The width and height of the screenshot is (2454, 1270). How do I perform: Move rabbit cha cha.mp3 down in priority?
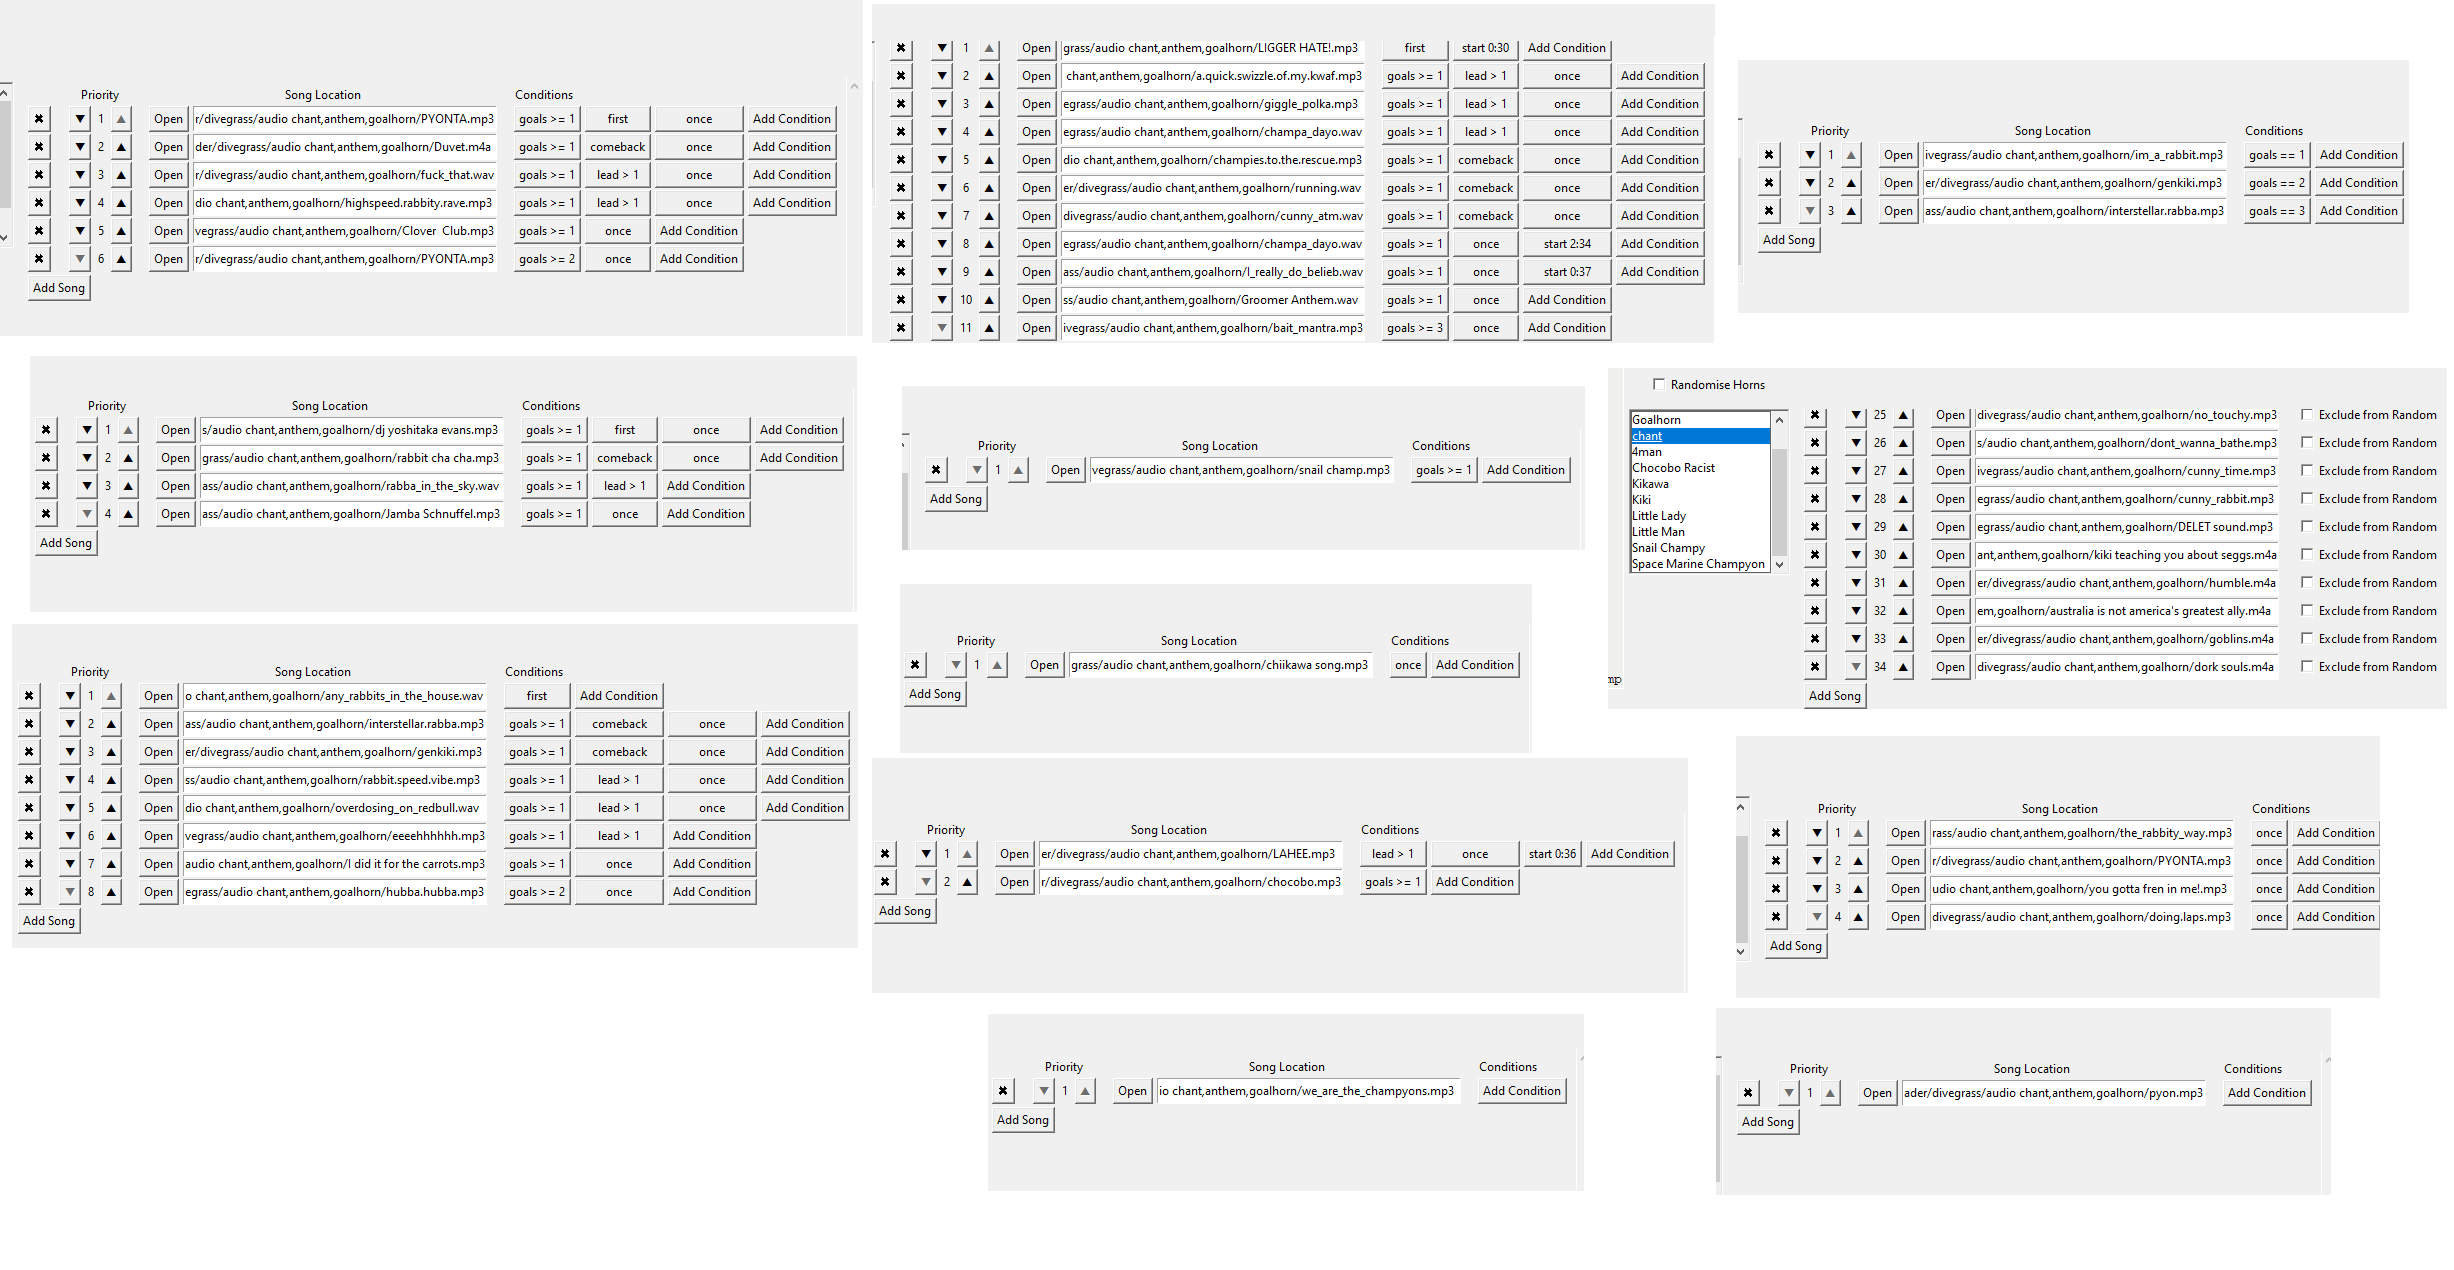point(87,458)
